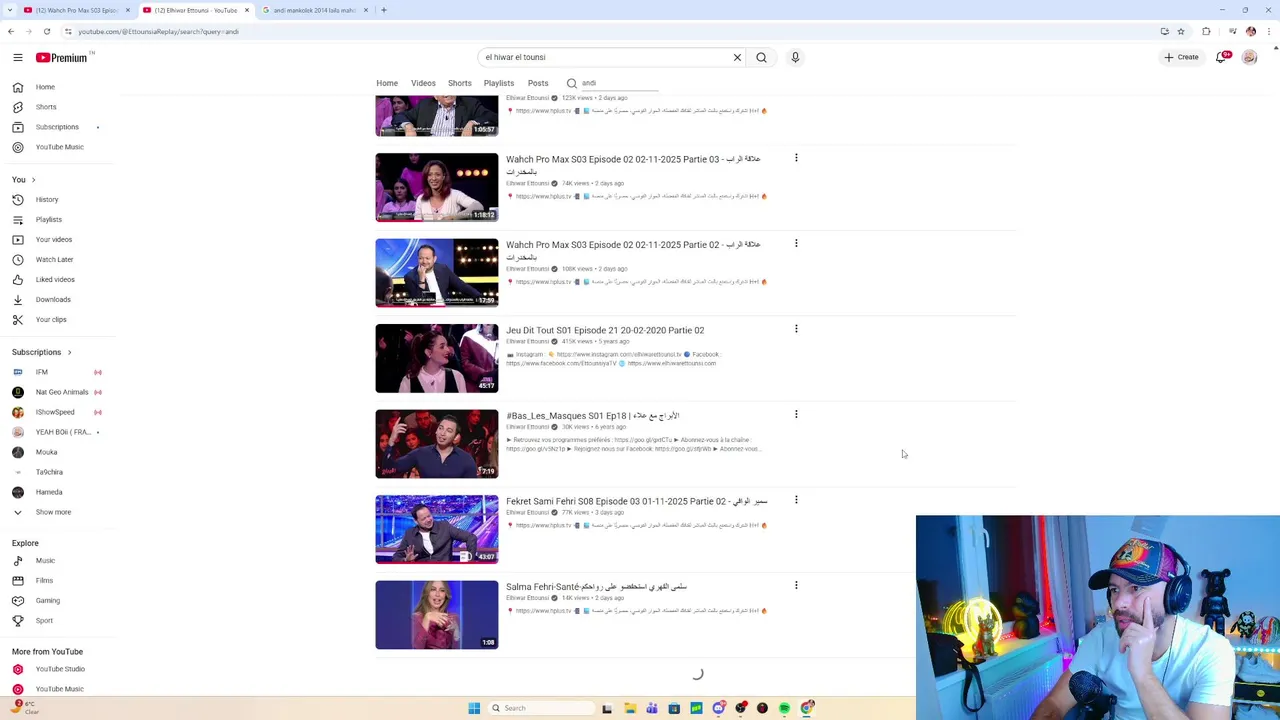The height and width of the screenshot is (720, 1280).
Task: Click the Create button
Action: pyautogui.click(x=1181, y=57)
